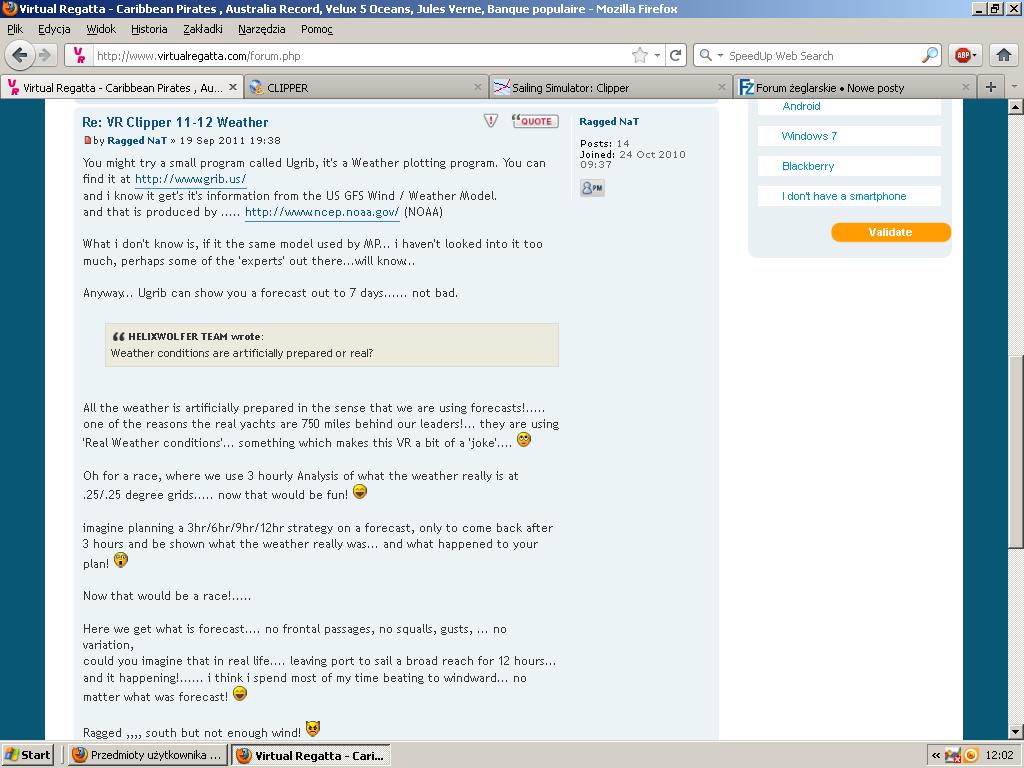
Task: Click the search magnifier icon
Action: pos(929,56)
